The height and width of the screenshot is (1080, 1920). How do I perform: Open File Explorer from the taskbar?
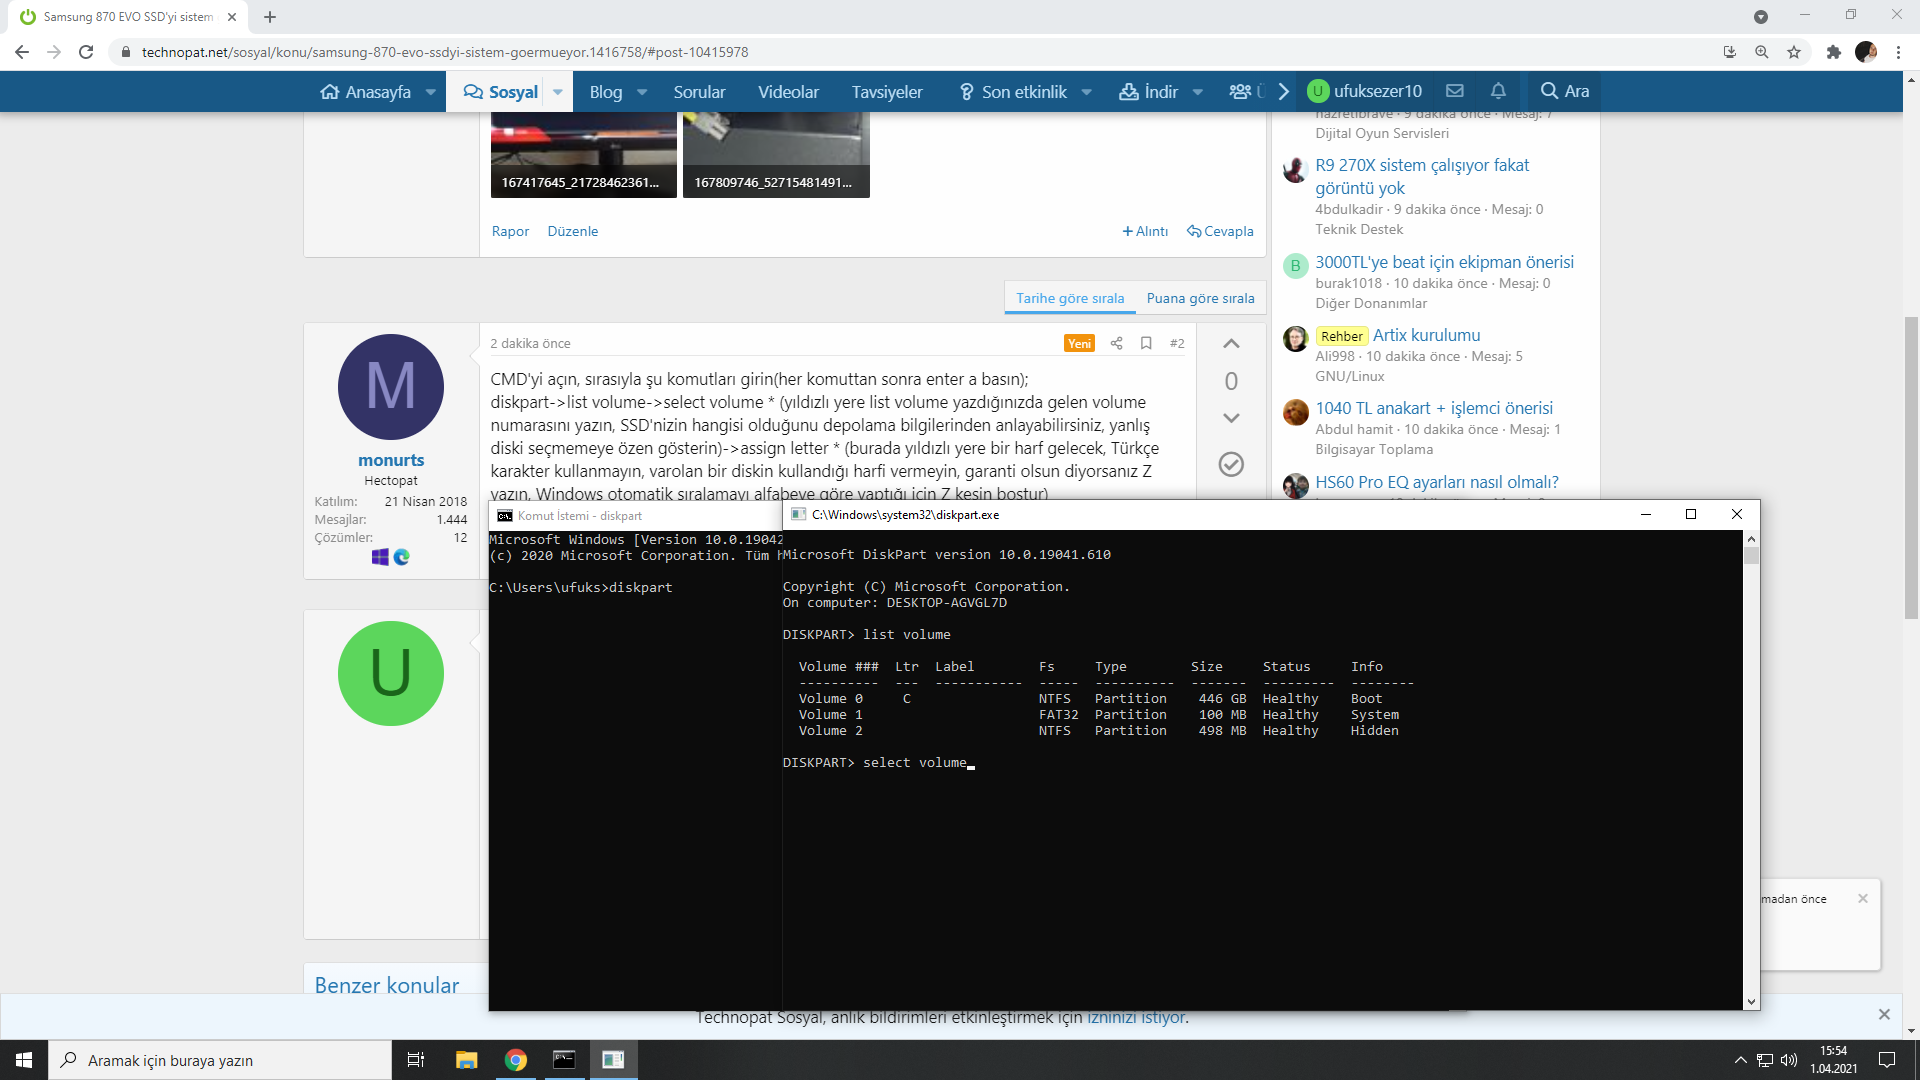(x=466, y=1060)
